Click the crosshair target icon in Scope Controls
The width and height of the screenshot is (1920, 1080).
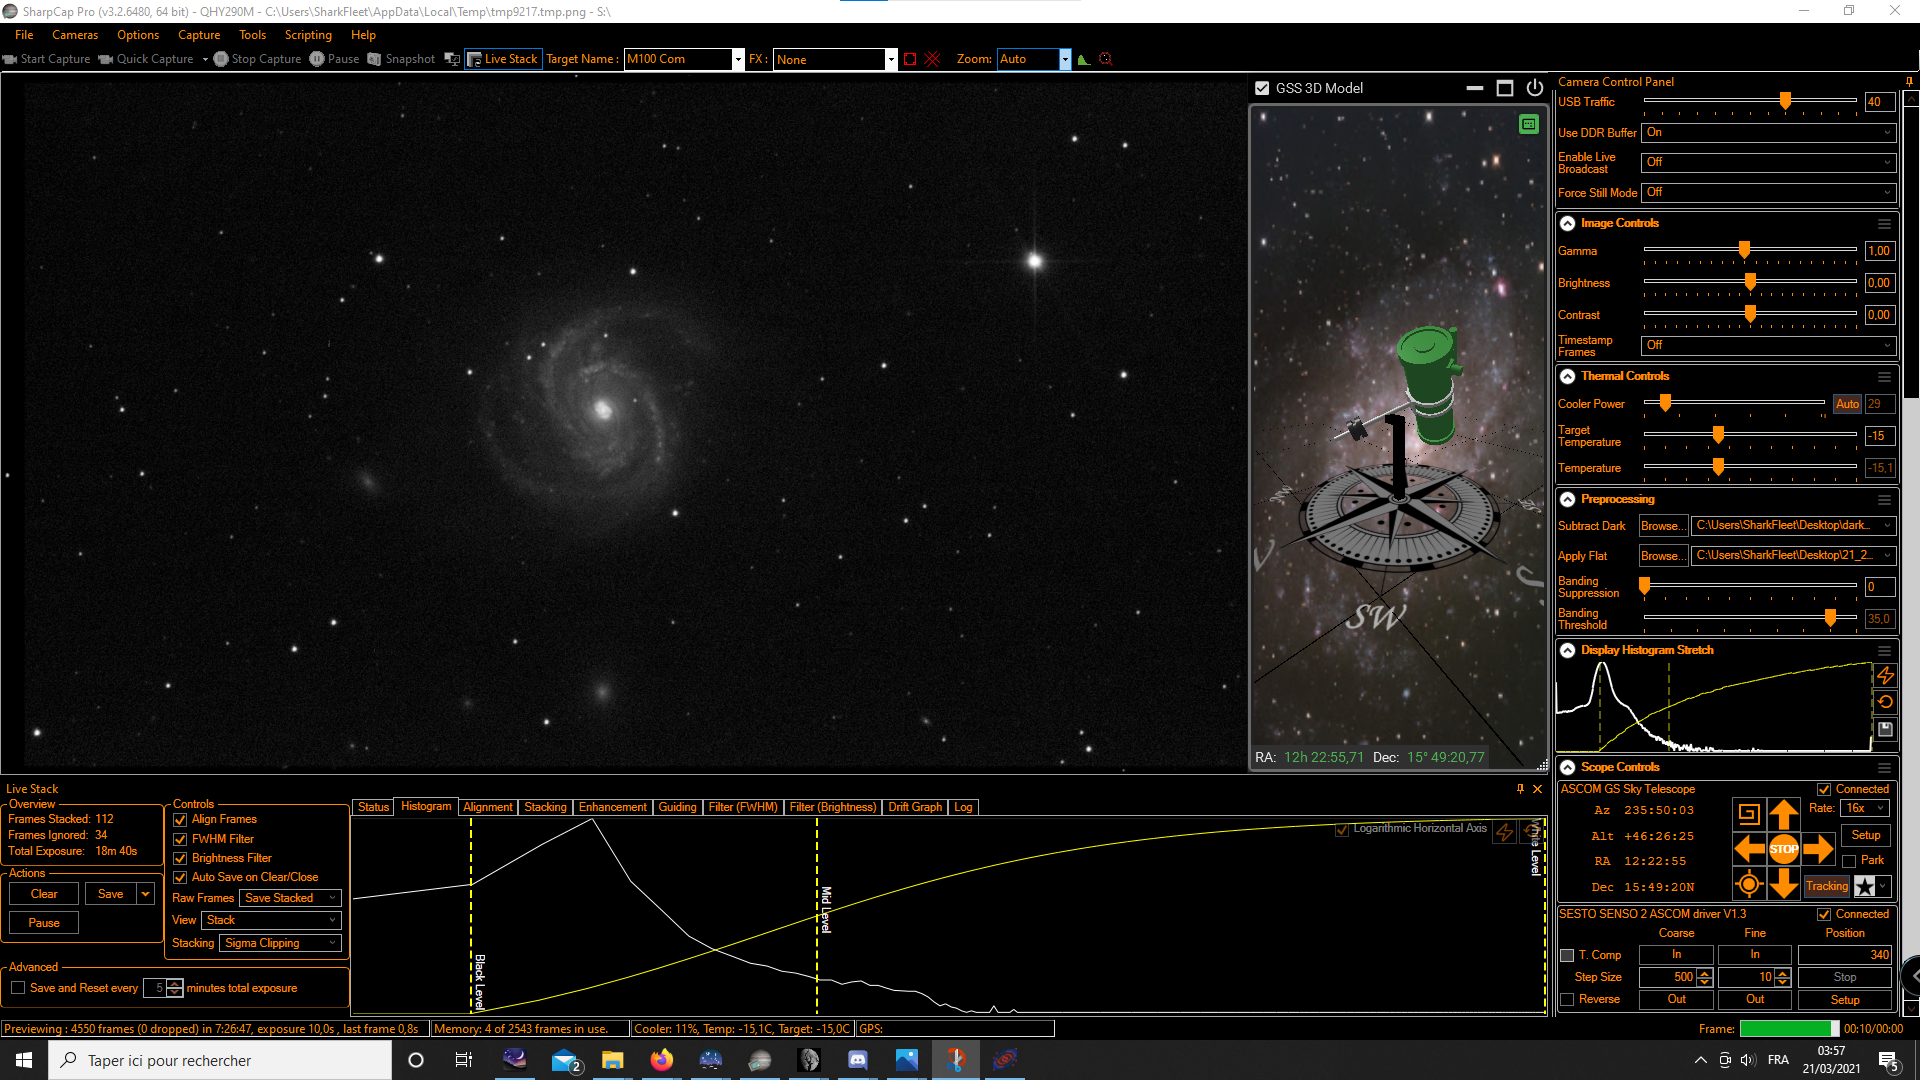tap(1748, 884)
